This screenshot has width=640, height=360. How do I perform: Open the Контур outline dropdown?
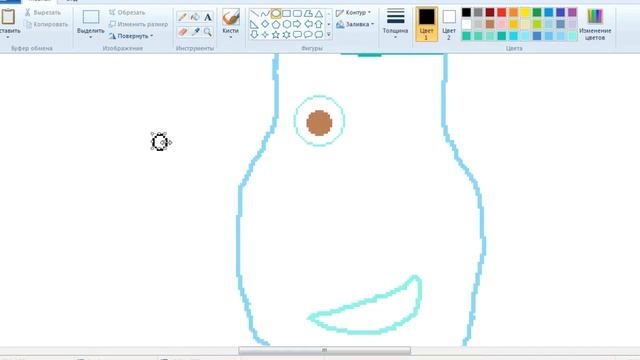[353, 13]
